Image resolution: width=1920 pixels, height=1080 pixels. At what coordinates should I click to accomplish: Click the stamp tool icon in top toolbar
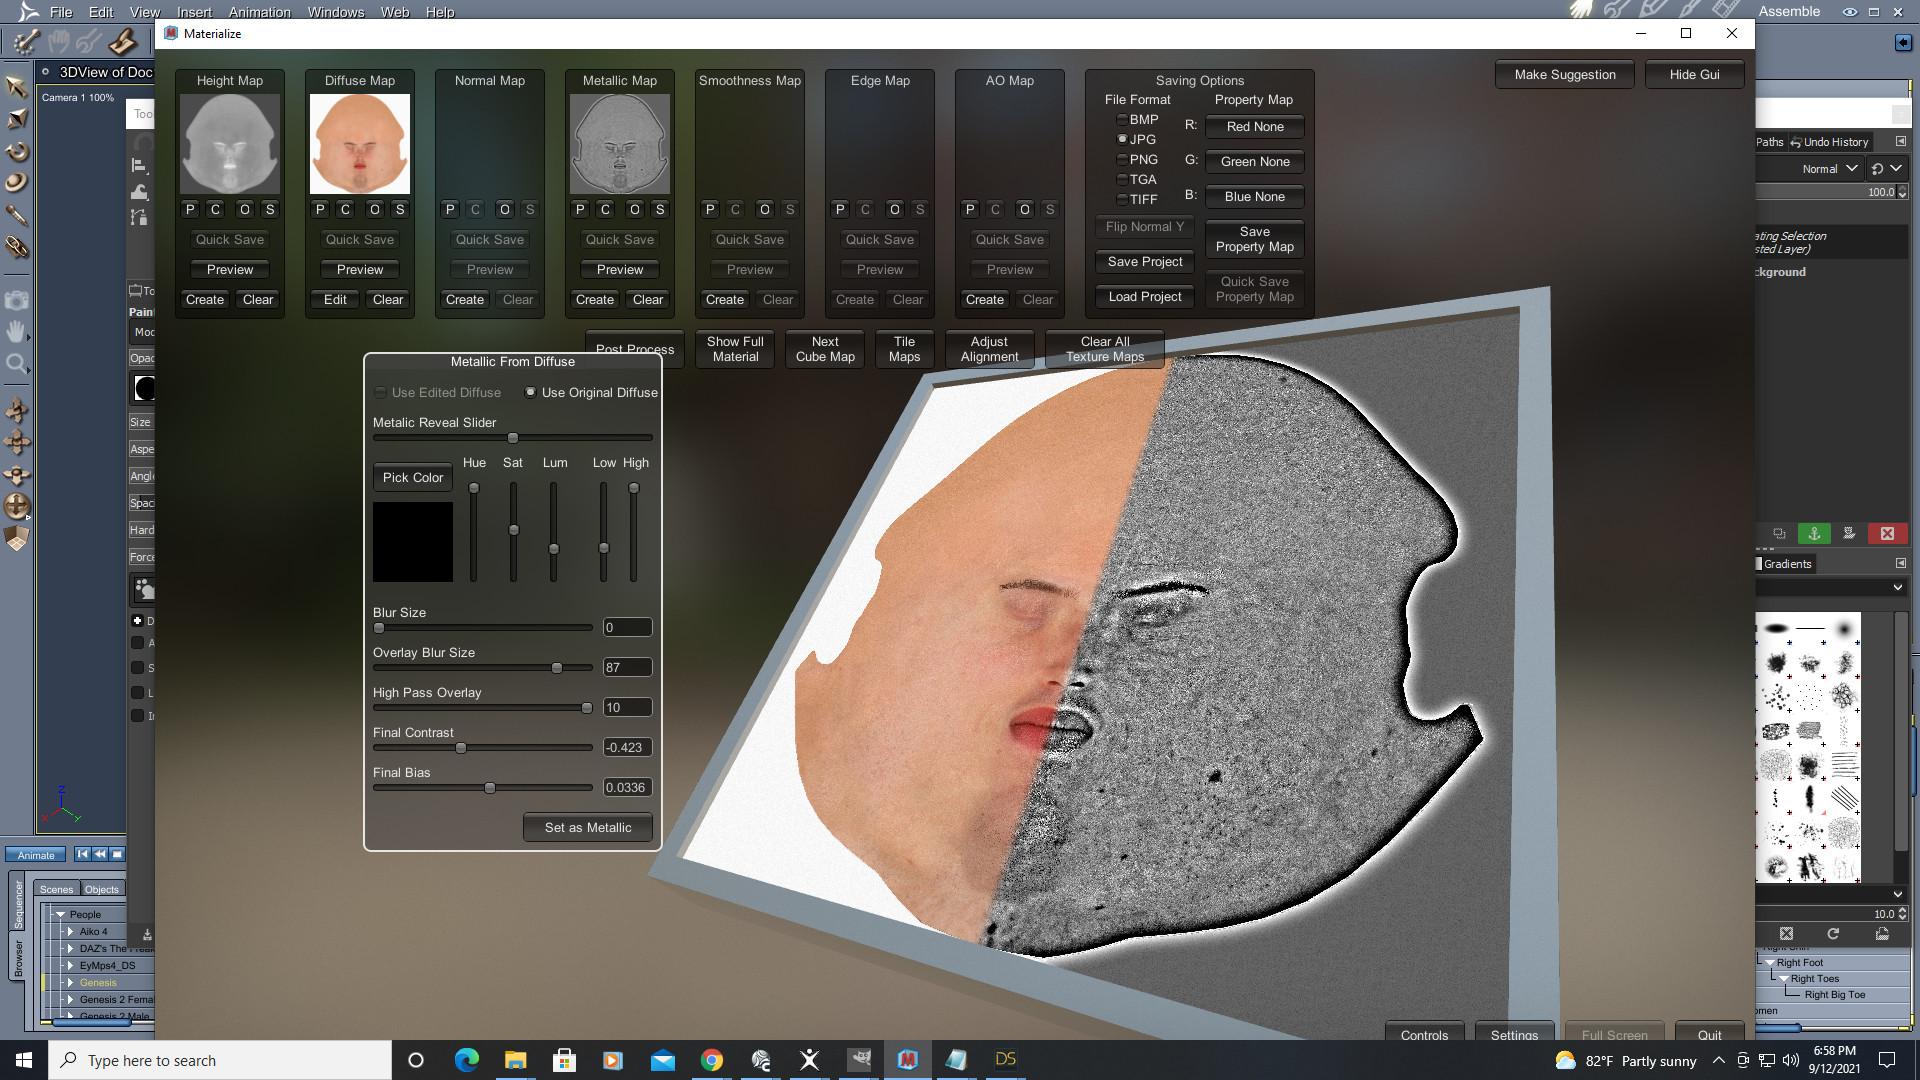[x=122, y=42]
